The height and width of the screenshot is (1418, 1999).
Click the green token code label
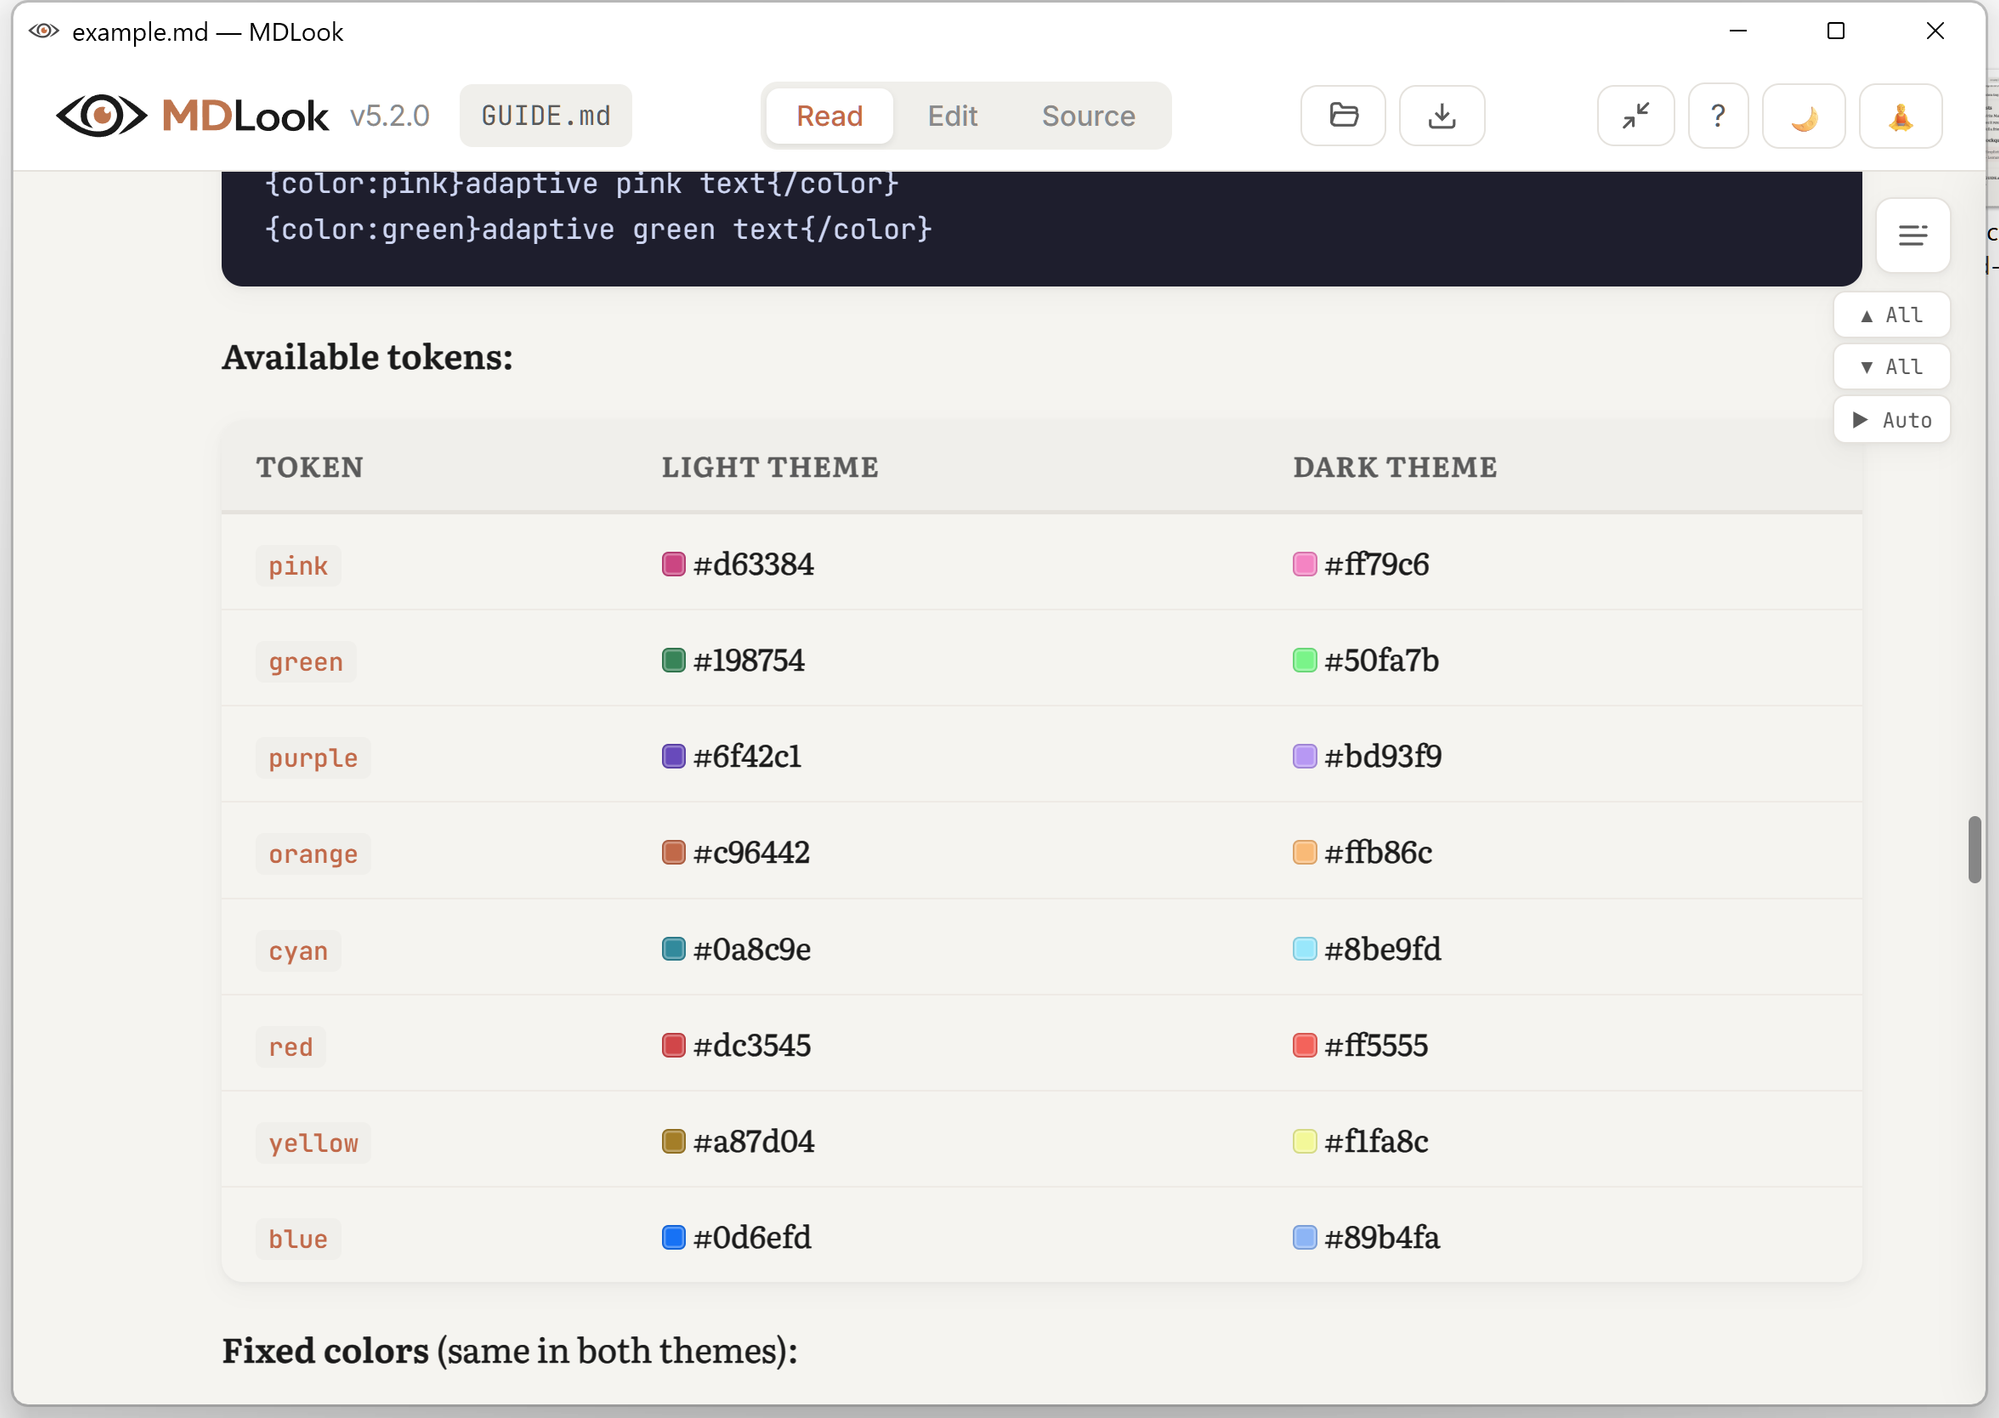click(306, 662)
